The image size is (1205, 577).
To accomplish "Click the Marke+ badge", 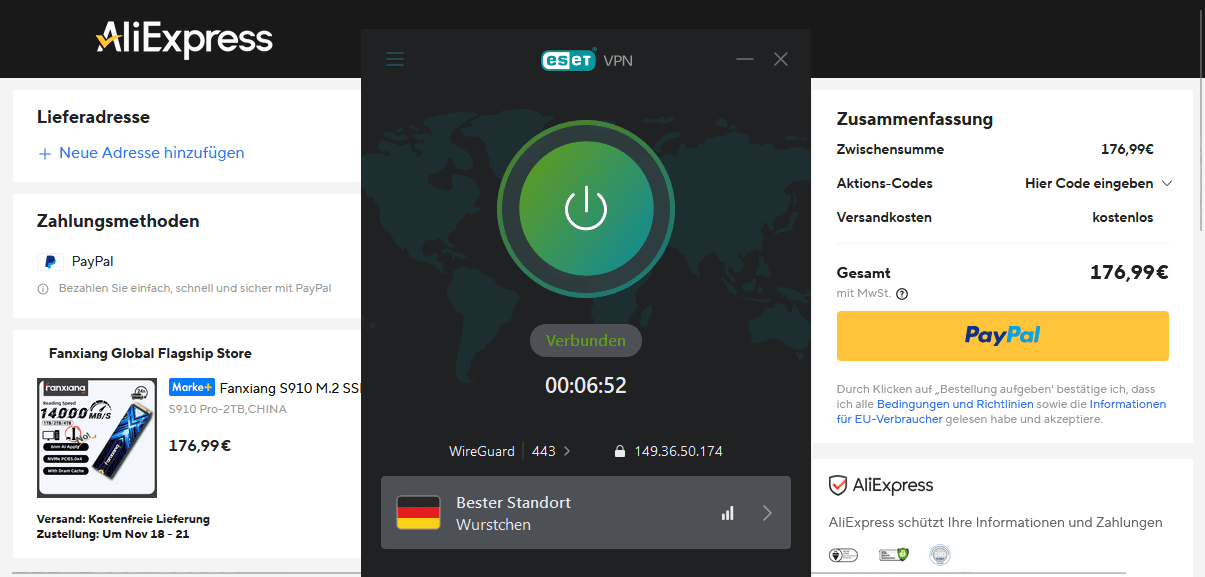I will pyautogui.click(x=191, y=387).
